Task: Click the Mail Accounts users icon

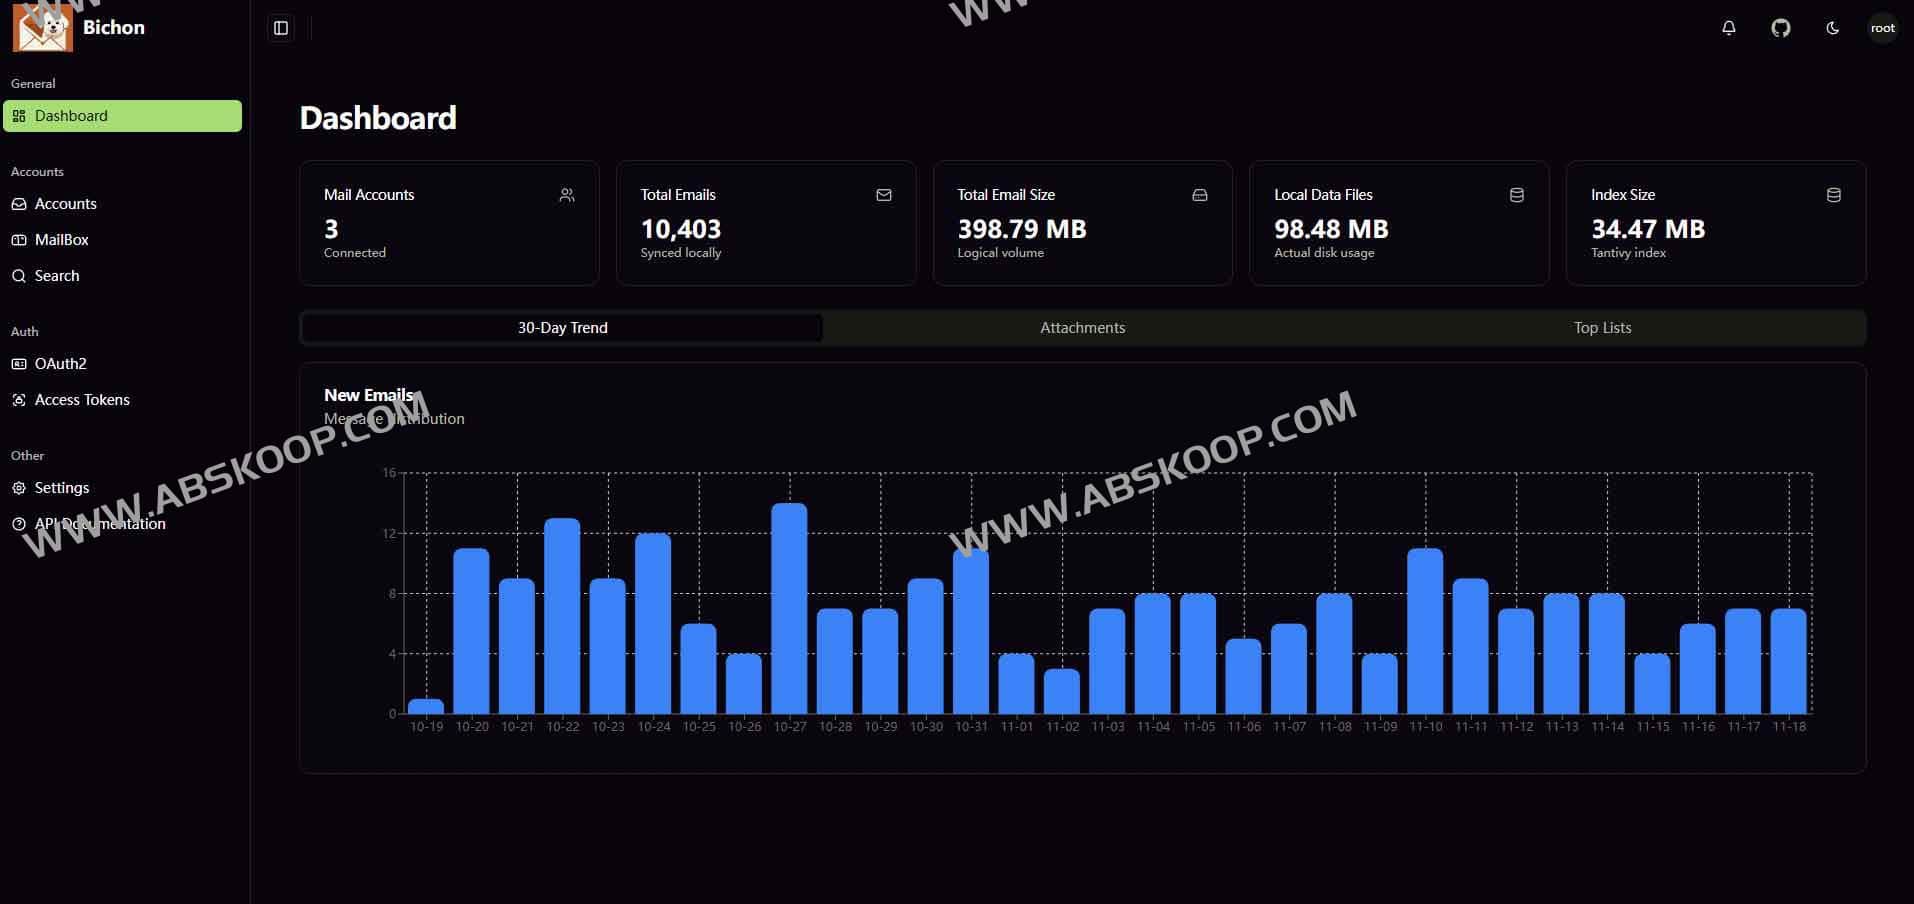Action: 567,195
